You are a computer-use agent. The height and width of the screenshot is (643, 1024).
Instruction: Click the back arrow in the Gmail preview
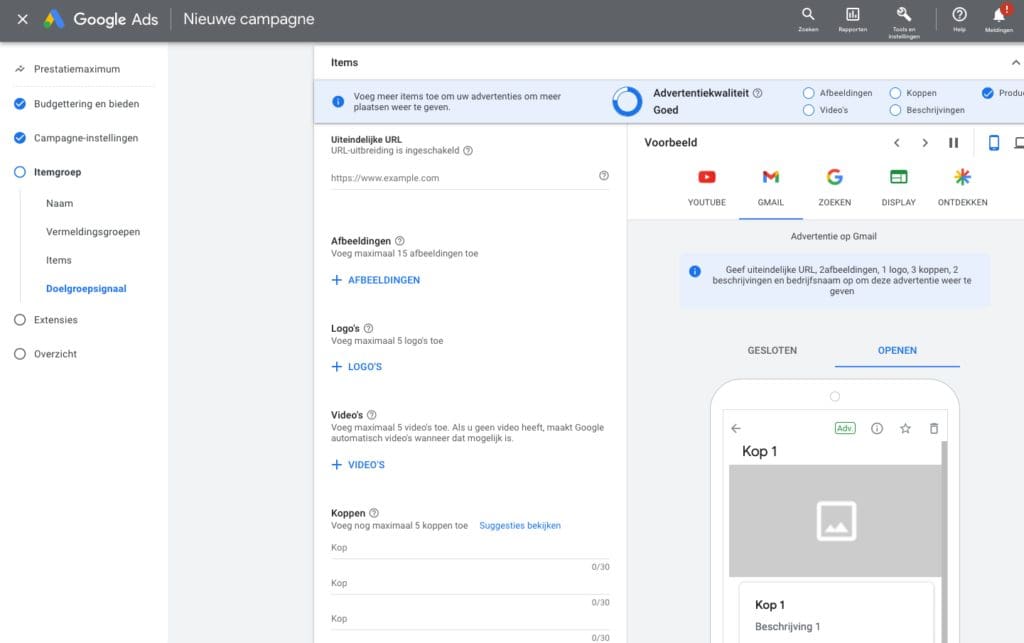[736, 428]
